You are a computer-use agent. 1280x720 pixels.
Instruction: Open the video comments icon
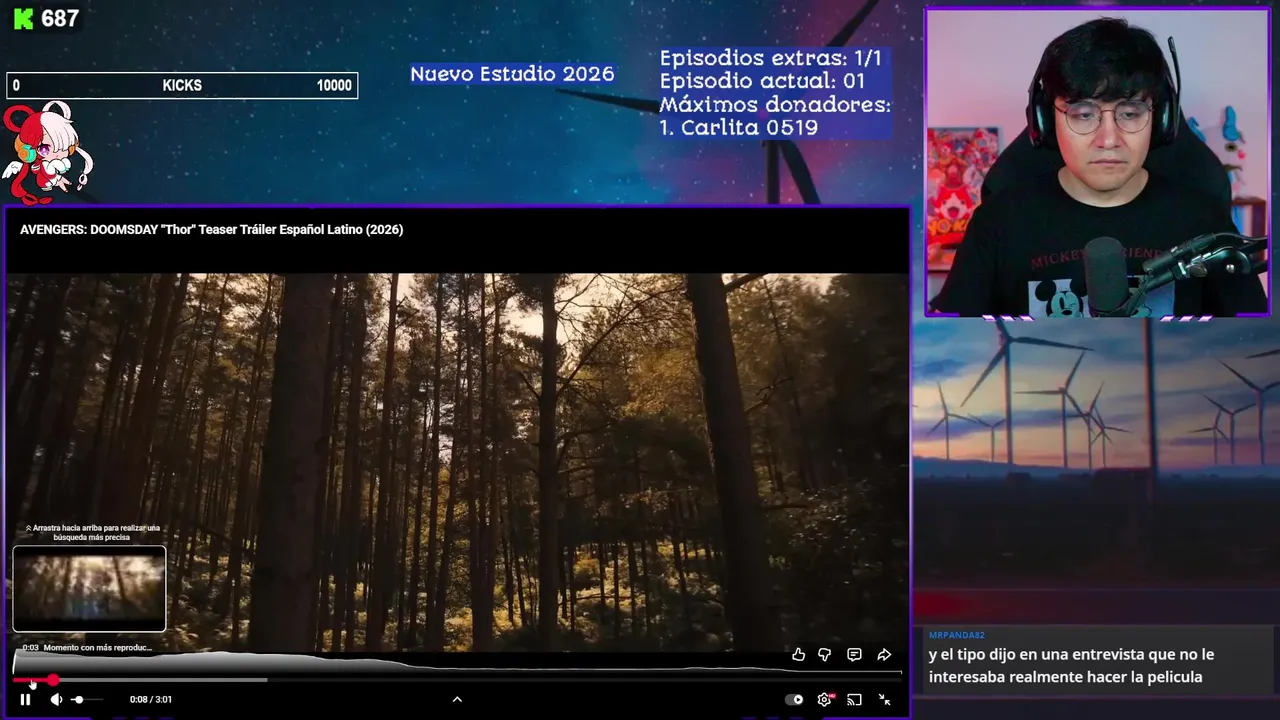click(x=854, y=654)
